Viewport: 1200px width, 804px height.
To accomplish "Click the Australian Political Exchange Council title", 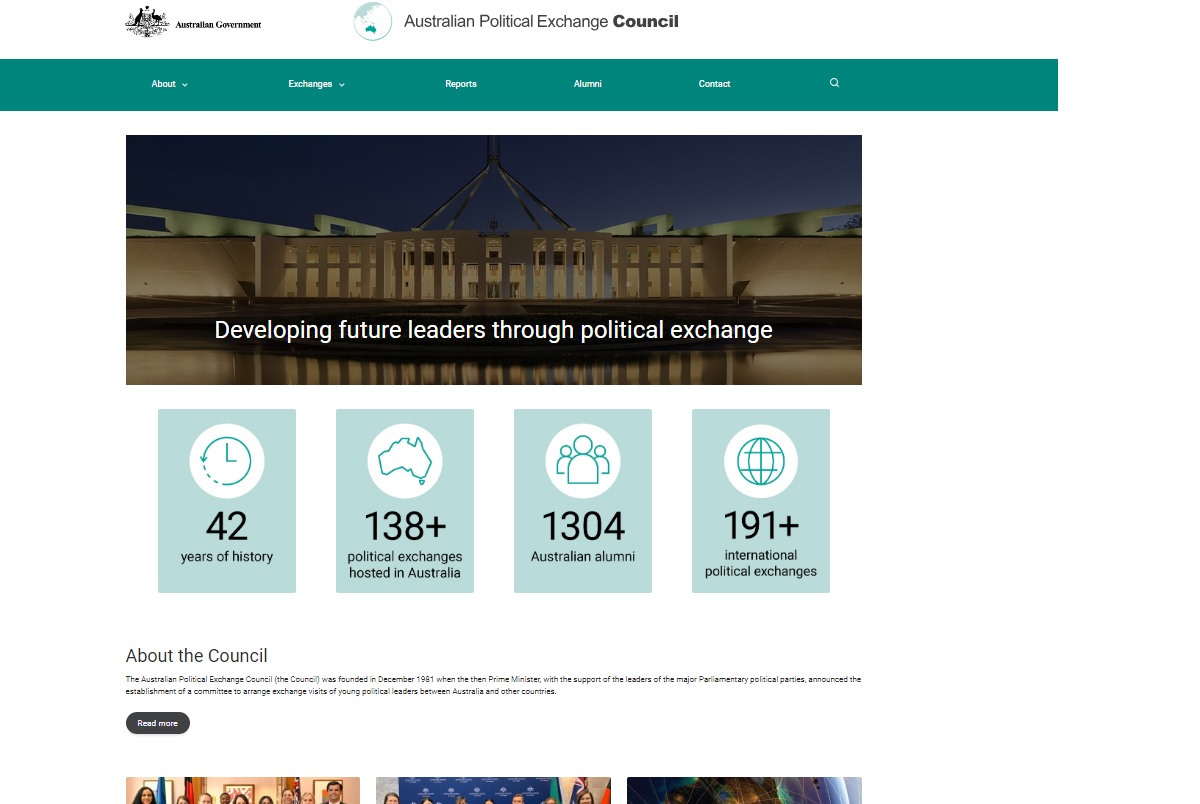I will click(x=541, y=21).
